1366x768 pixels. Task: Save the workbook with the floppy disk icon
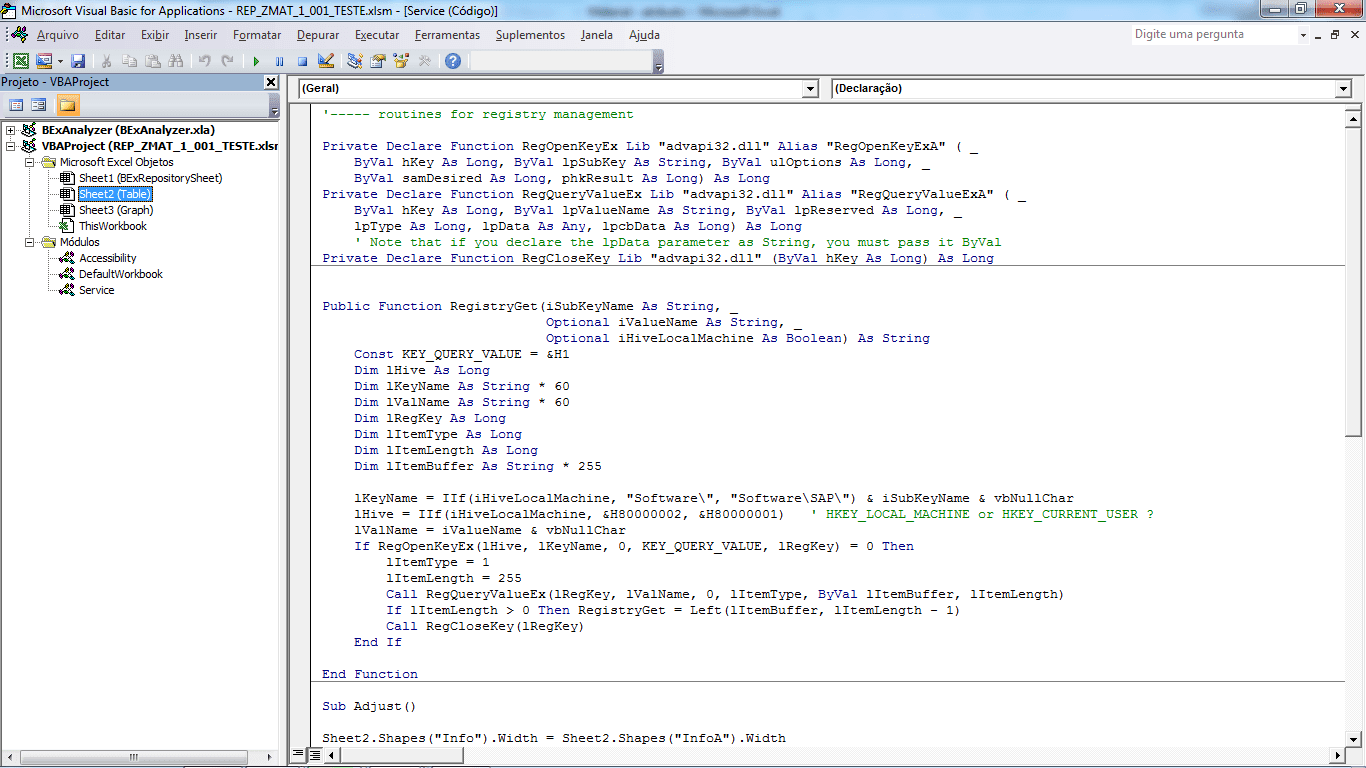[78, 61]
